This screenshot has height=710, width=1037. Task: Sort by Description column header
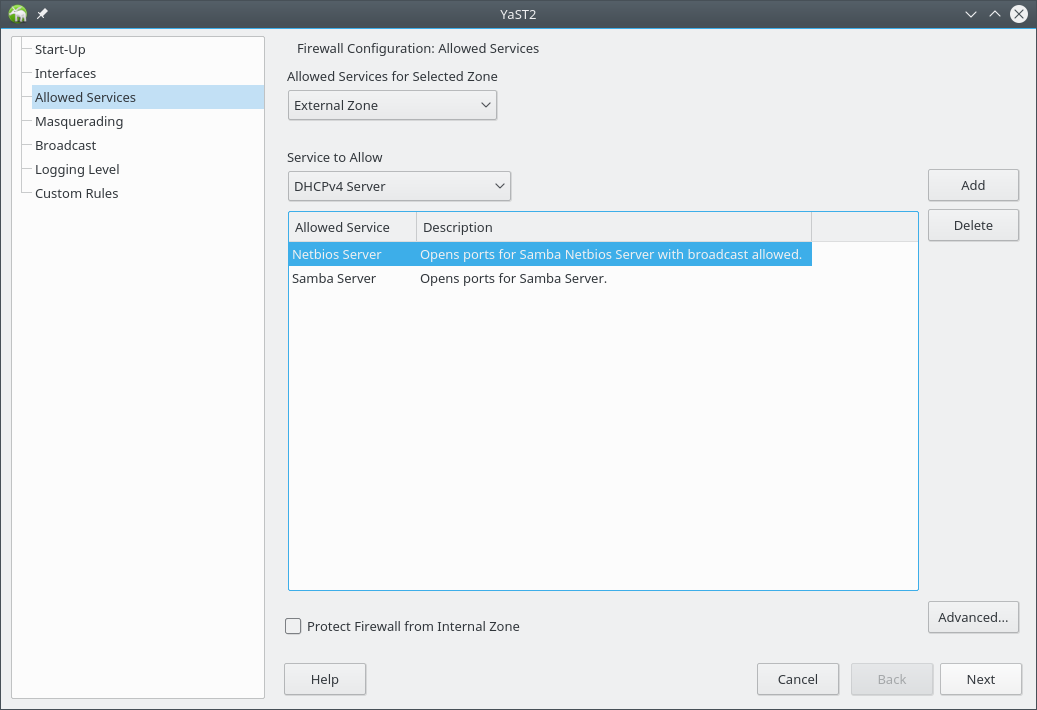coord(614,227)
